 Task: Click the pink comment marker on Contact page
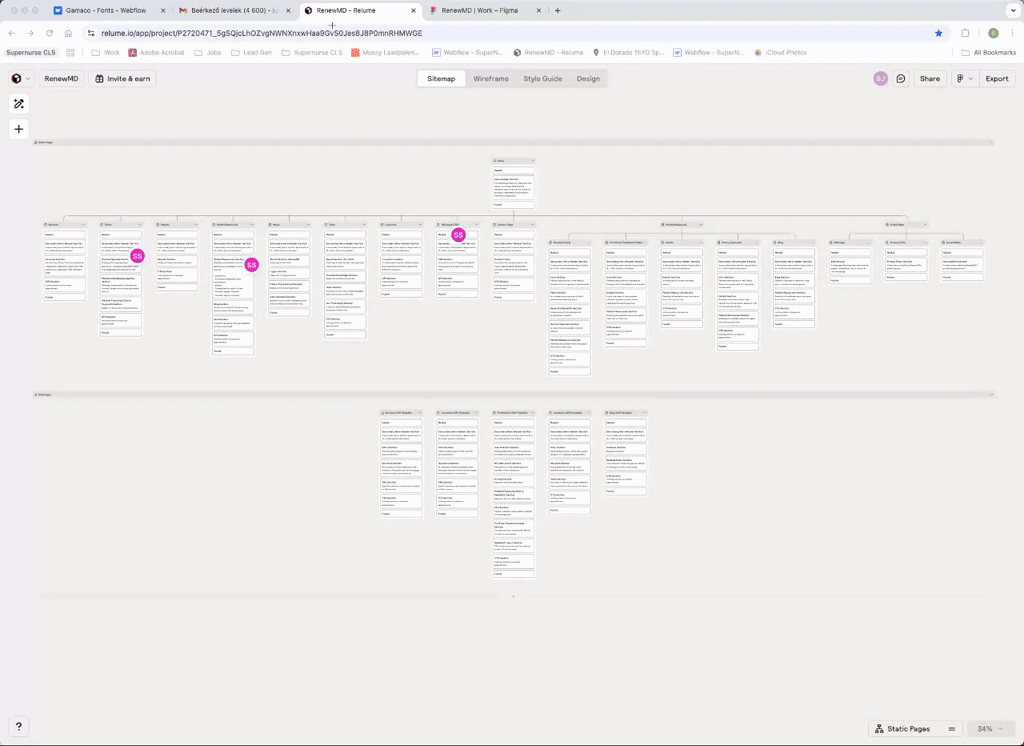(458, 235)
